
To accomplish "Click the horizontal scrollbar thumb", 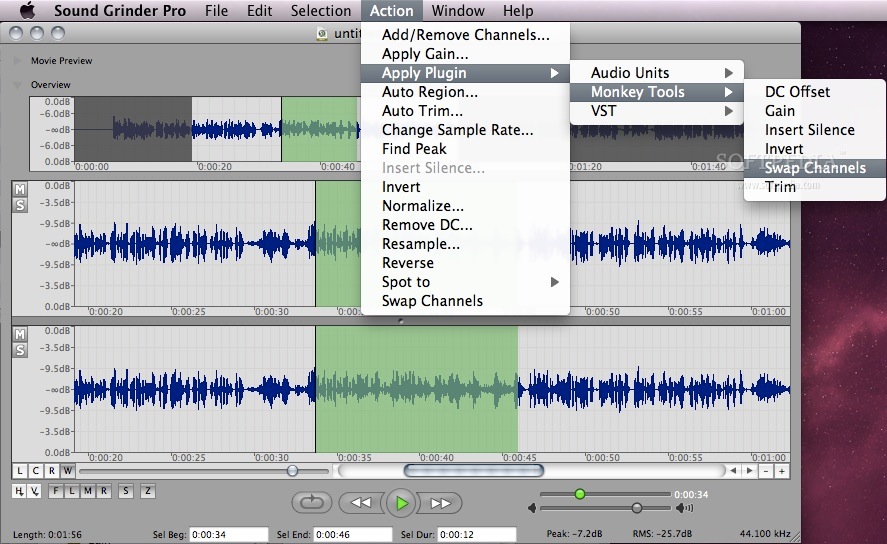I will [x=473, y=470].
